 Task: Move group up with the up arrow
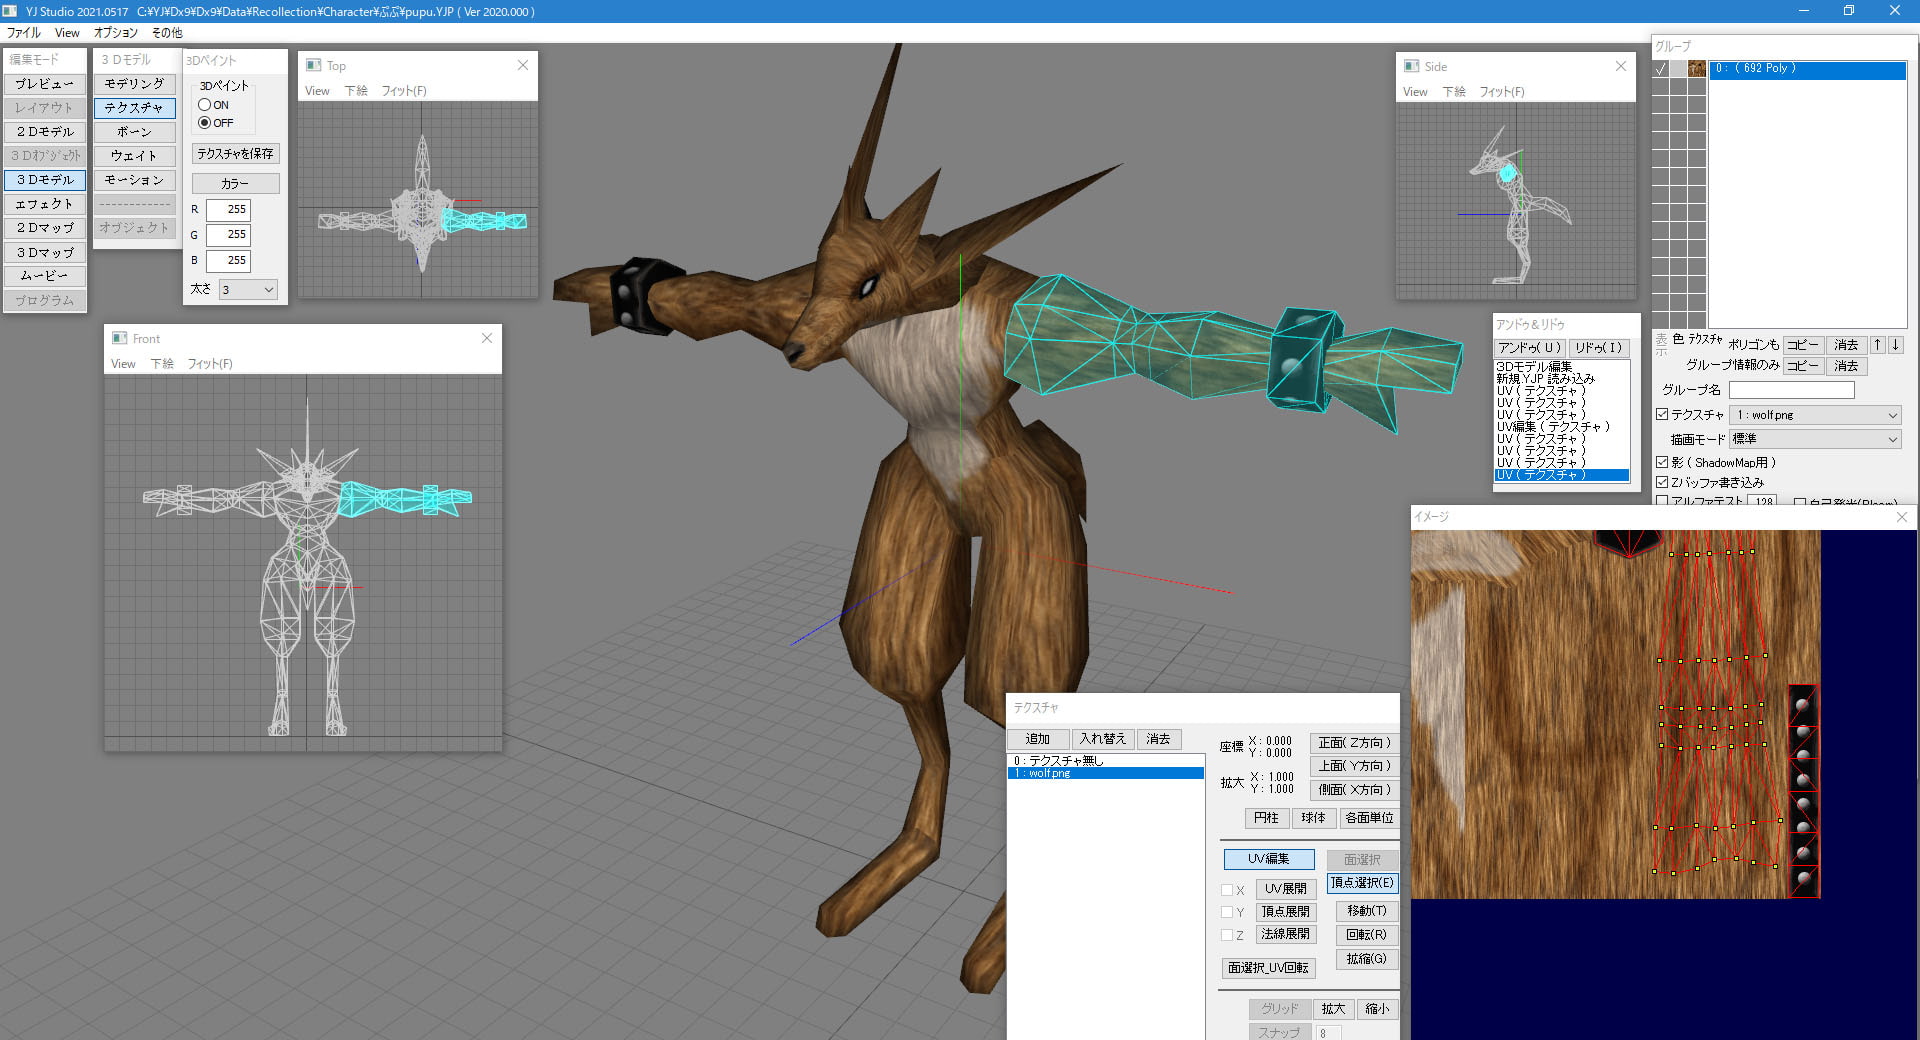point(1877,345)
